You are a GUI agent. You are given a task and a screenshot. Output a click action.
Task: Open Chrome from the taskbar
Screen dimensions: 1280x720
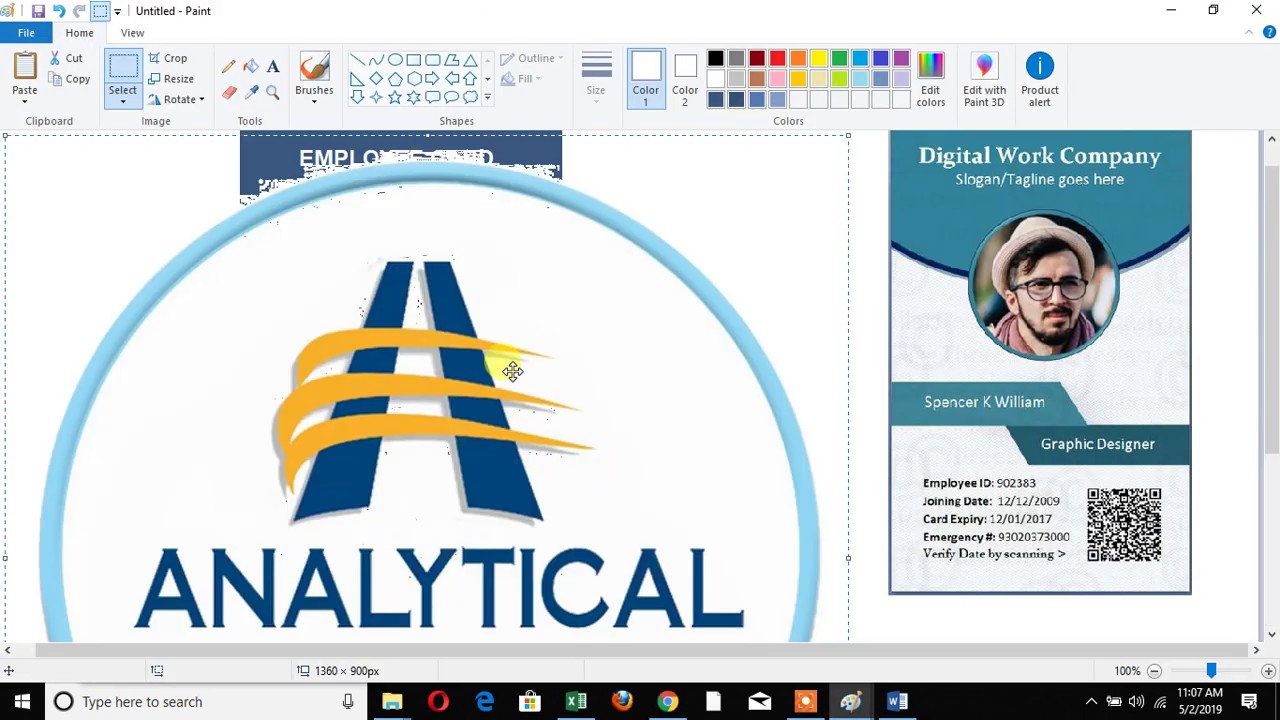pos(667,702)
